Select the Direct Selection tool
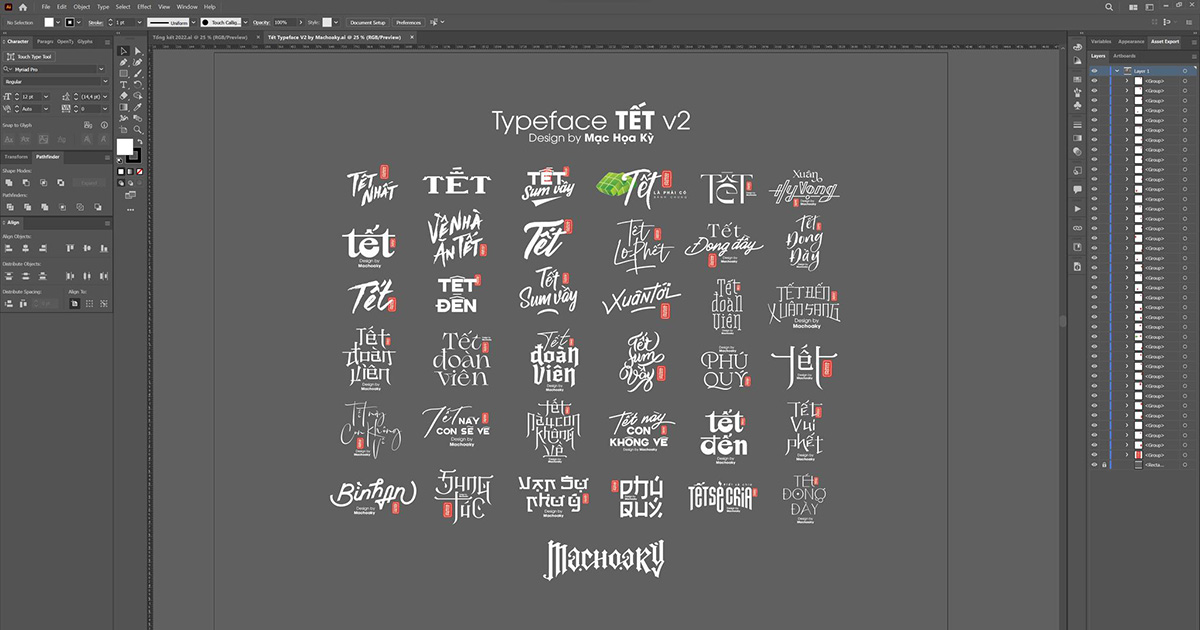 click(x=137, y=51)
